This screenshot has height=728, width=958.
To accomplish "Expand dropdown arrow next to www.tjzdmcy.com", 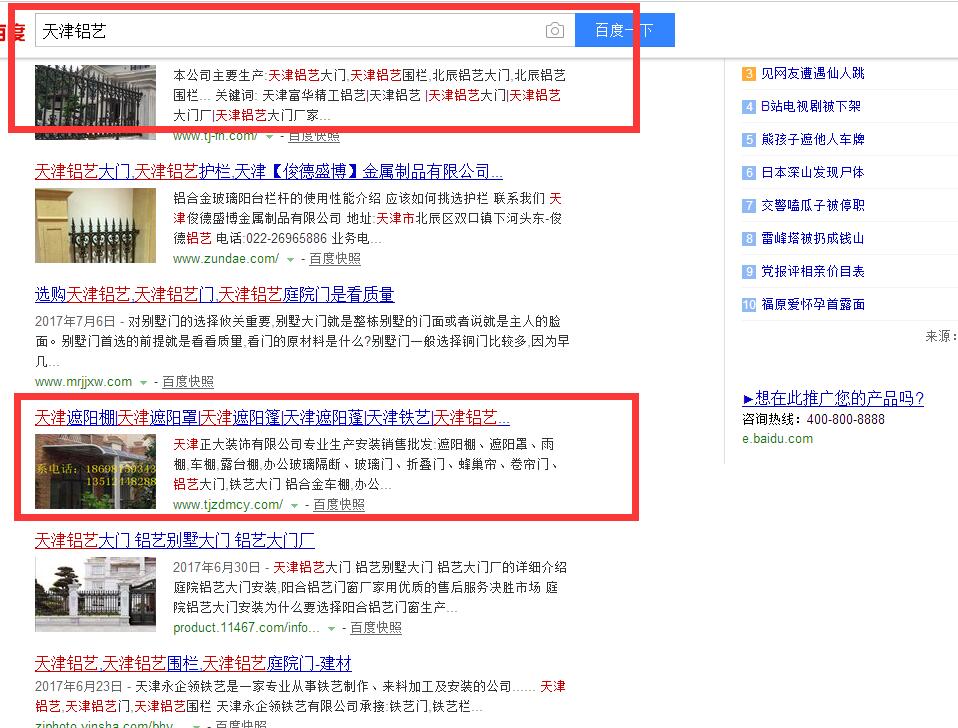I will click(x=294, y=506).
